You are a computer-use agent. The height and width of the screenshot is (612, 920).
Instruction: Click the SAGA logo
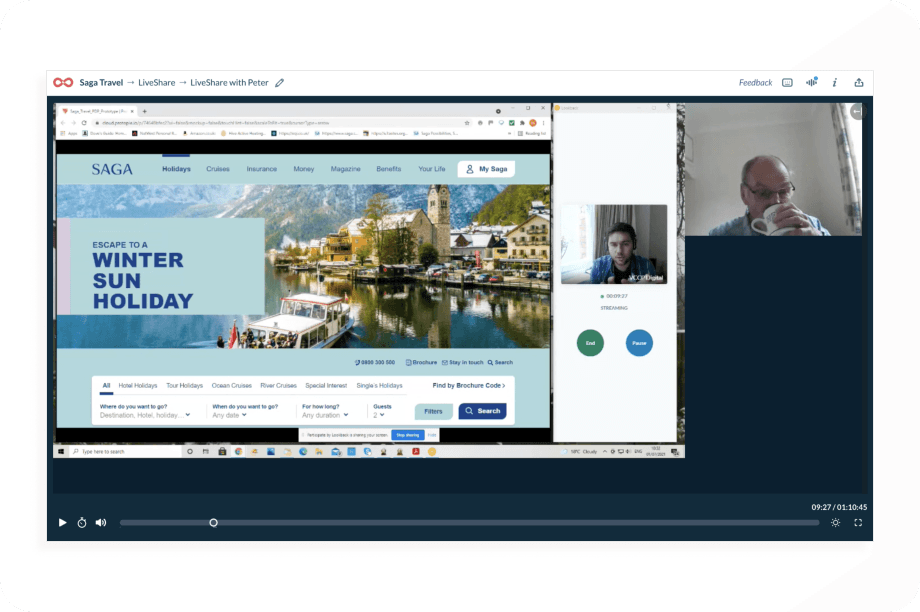(112, 170)
